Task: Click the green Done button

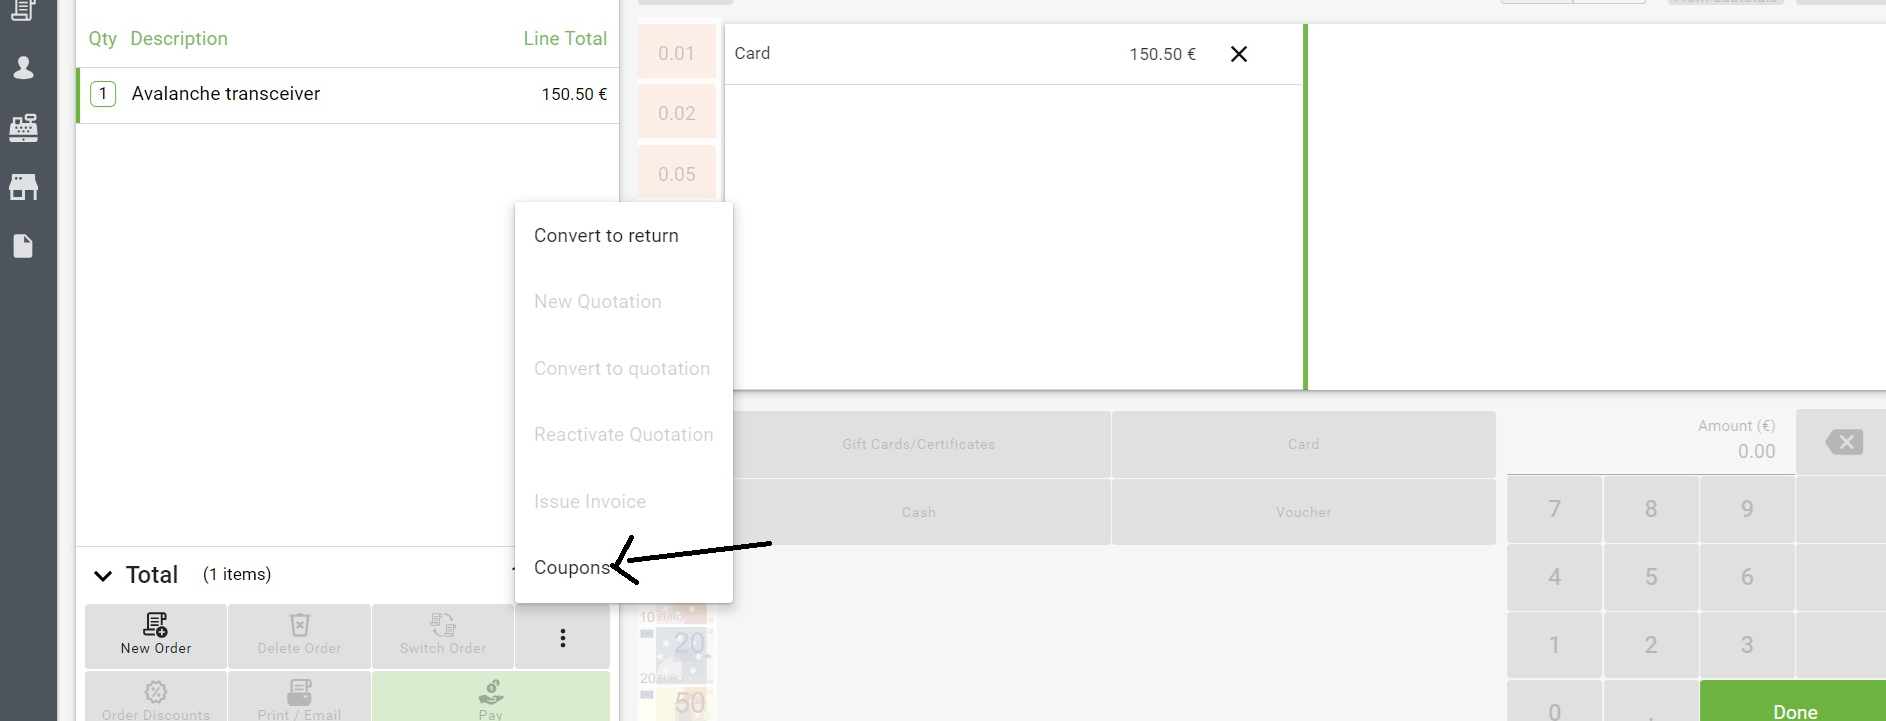Action: pos(1794,702)
